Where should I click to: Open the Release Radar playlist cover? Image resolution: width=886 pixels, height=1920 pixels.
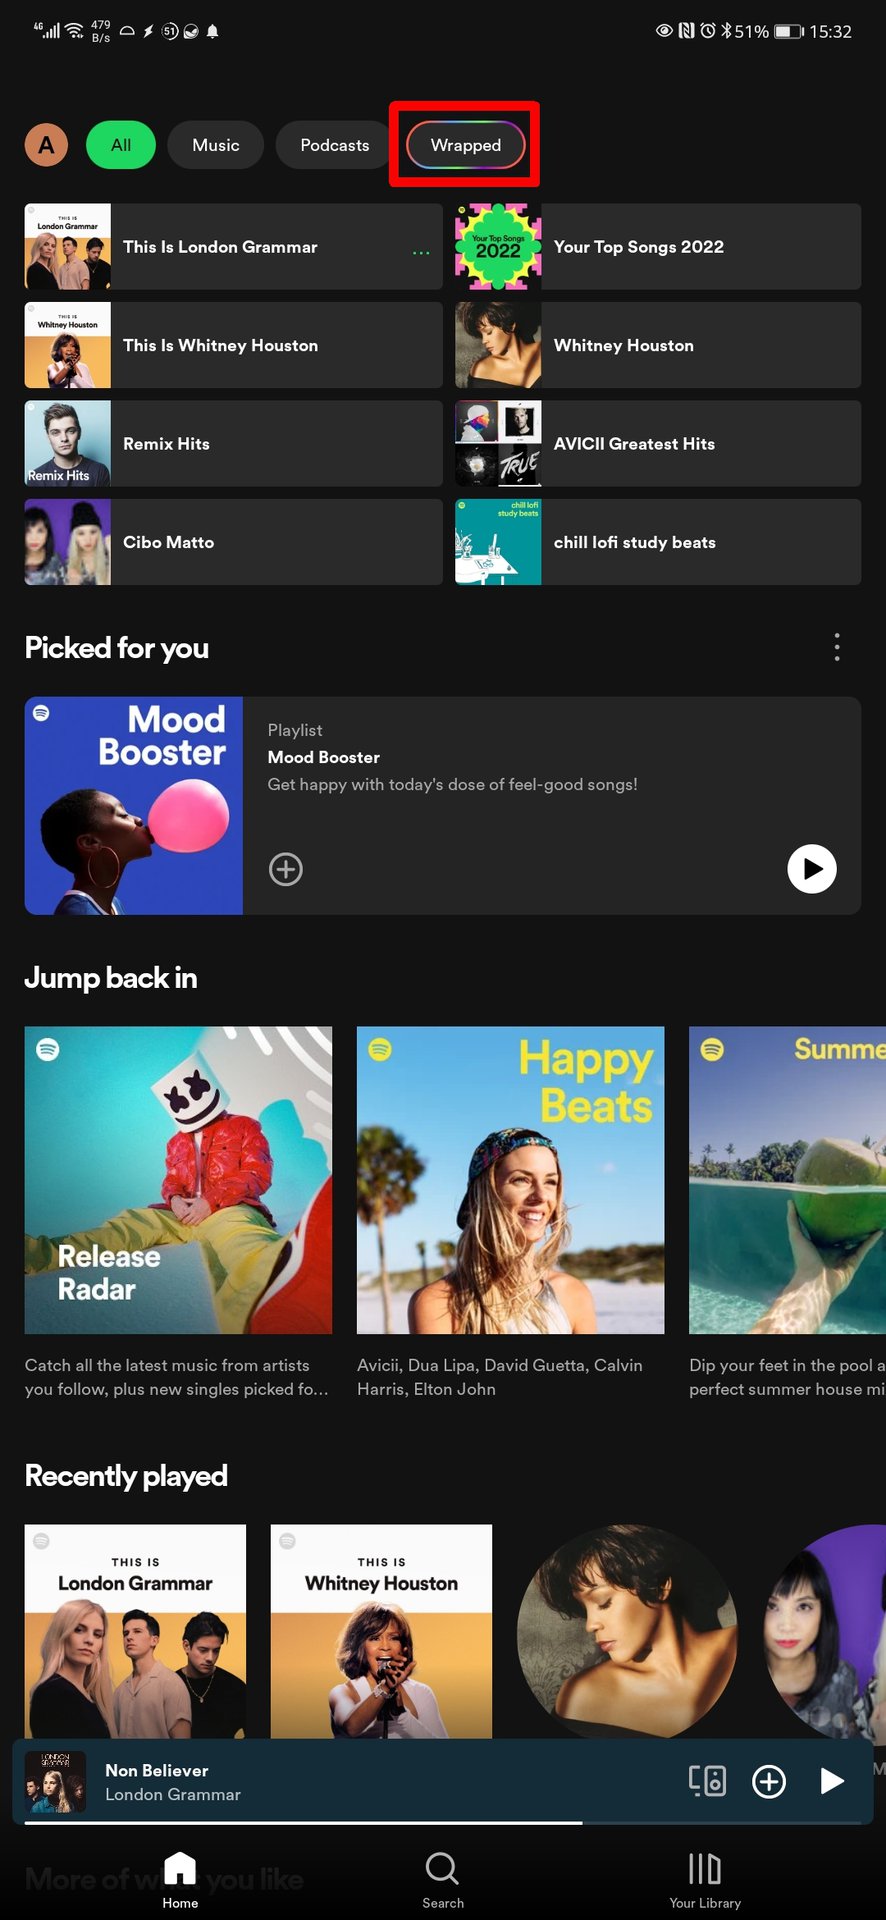[x=178, y=1180]
